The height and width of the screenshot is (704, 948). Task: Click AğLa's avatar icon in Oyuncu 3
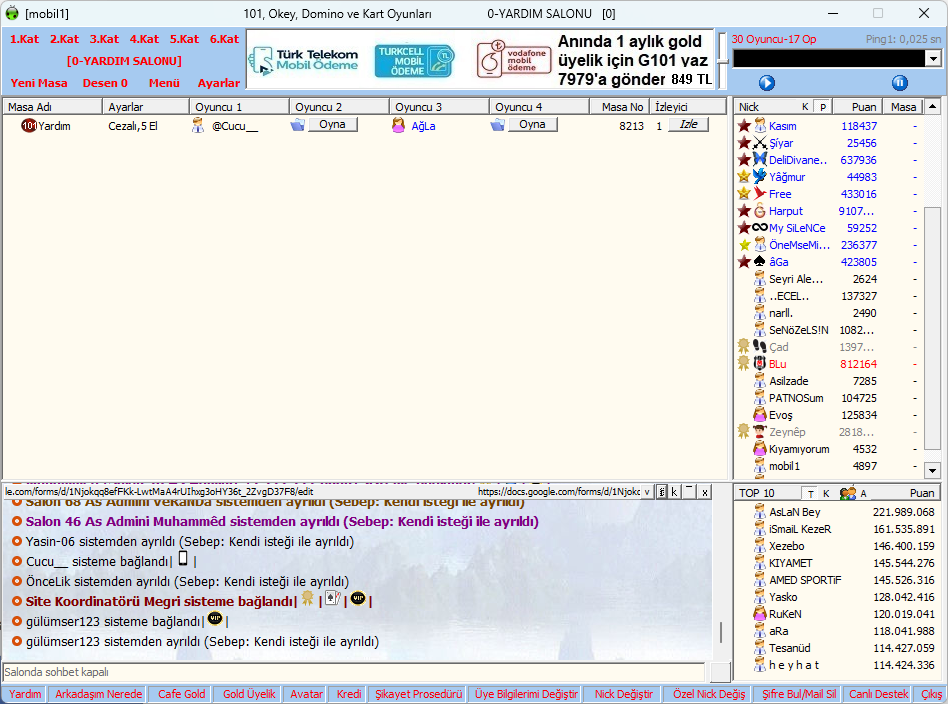(398, 126)
